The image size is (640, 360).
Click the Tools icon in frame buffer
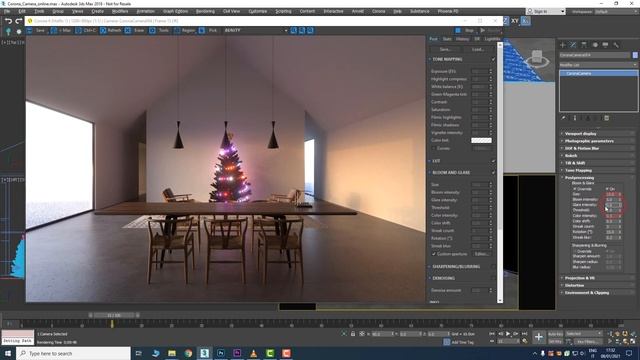152,31
